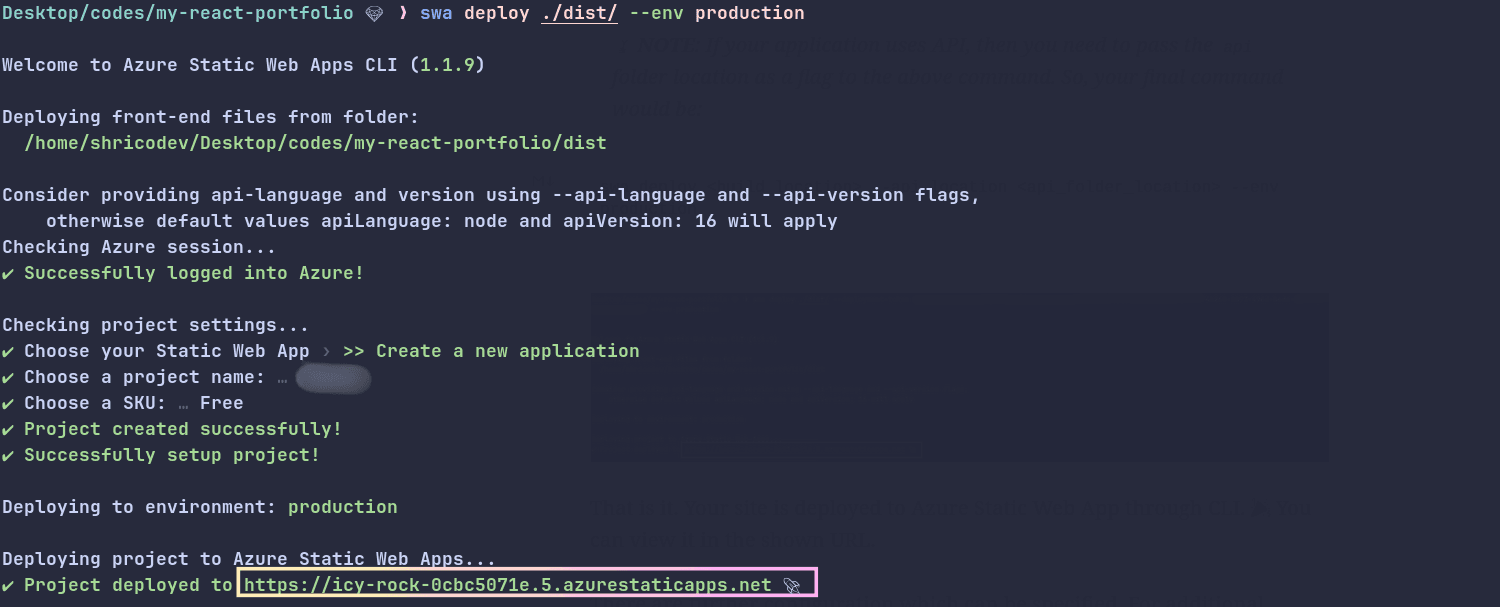Click the "Consider providing api-language and version" line
The width and height of the screenshot is (1500, 607).
pyautogui.click(x=491, y=195)
